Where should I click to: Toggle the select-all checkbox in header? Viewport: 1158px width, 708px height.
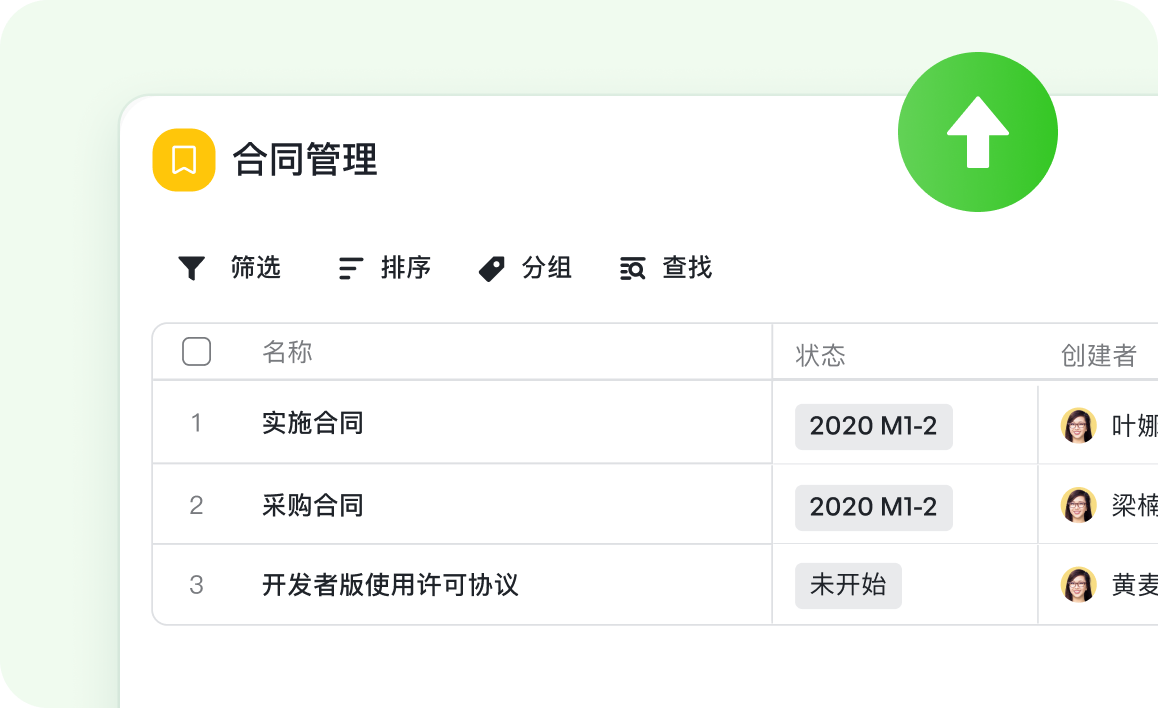pyautogui.click(x=197, y=352)
